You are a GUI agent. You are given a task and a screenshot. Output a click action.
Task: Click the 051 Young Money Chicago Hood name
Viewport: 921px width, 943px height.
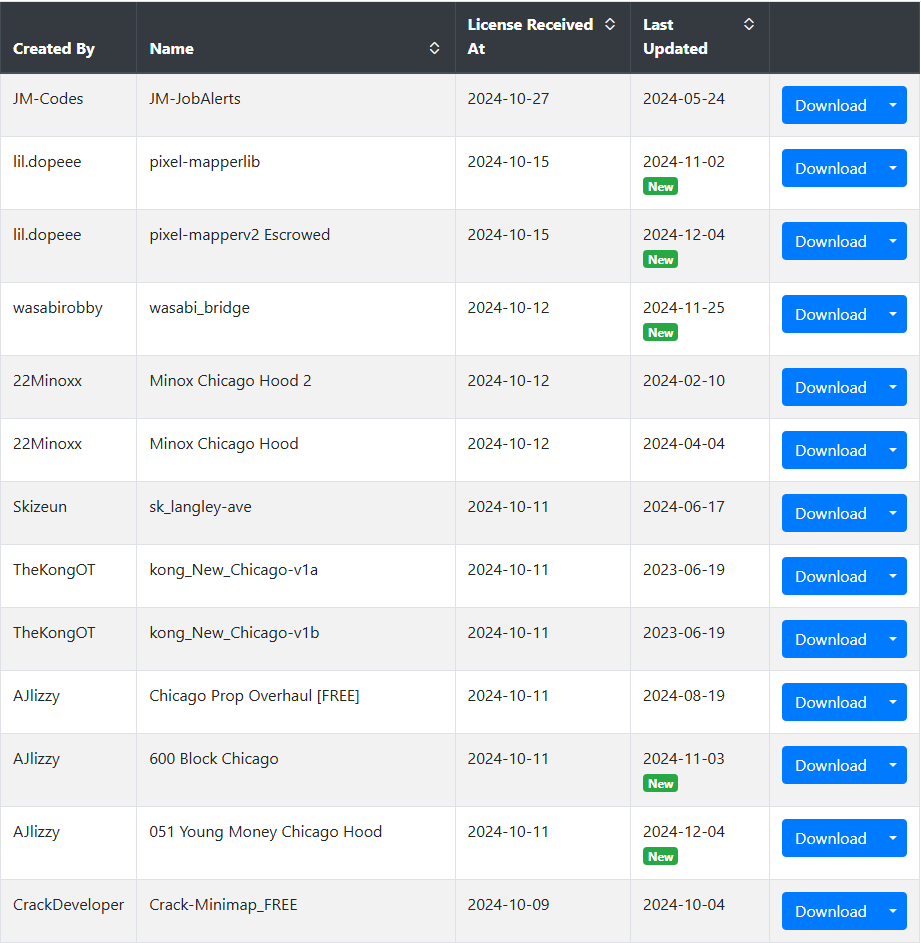[265, 832]
